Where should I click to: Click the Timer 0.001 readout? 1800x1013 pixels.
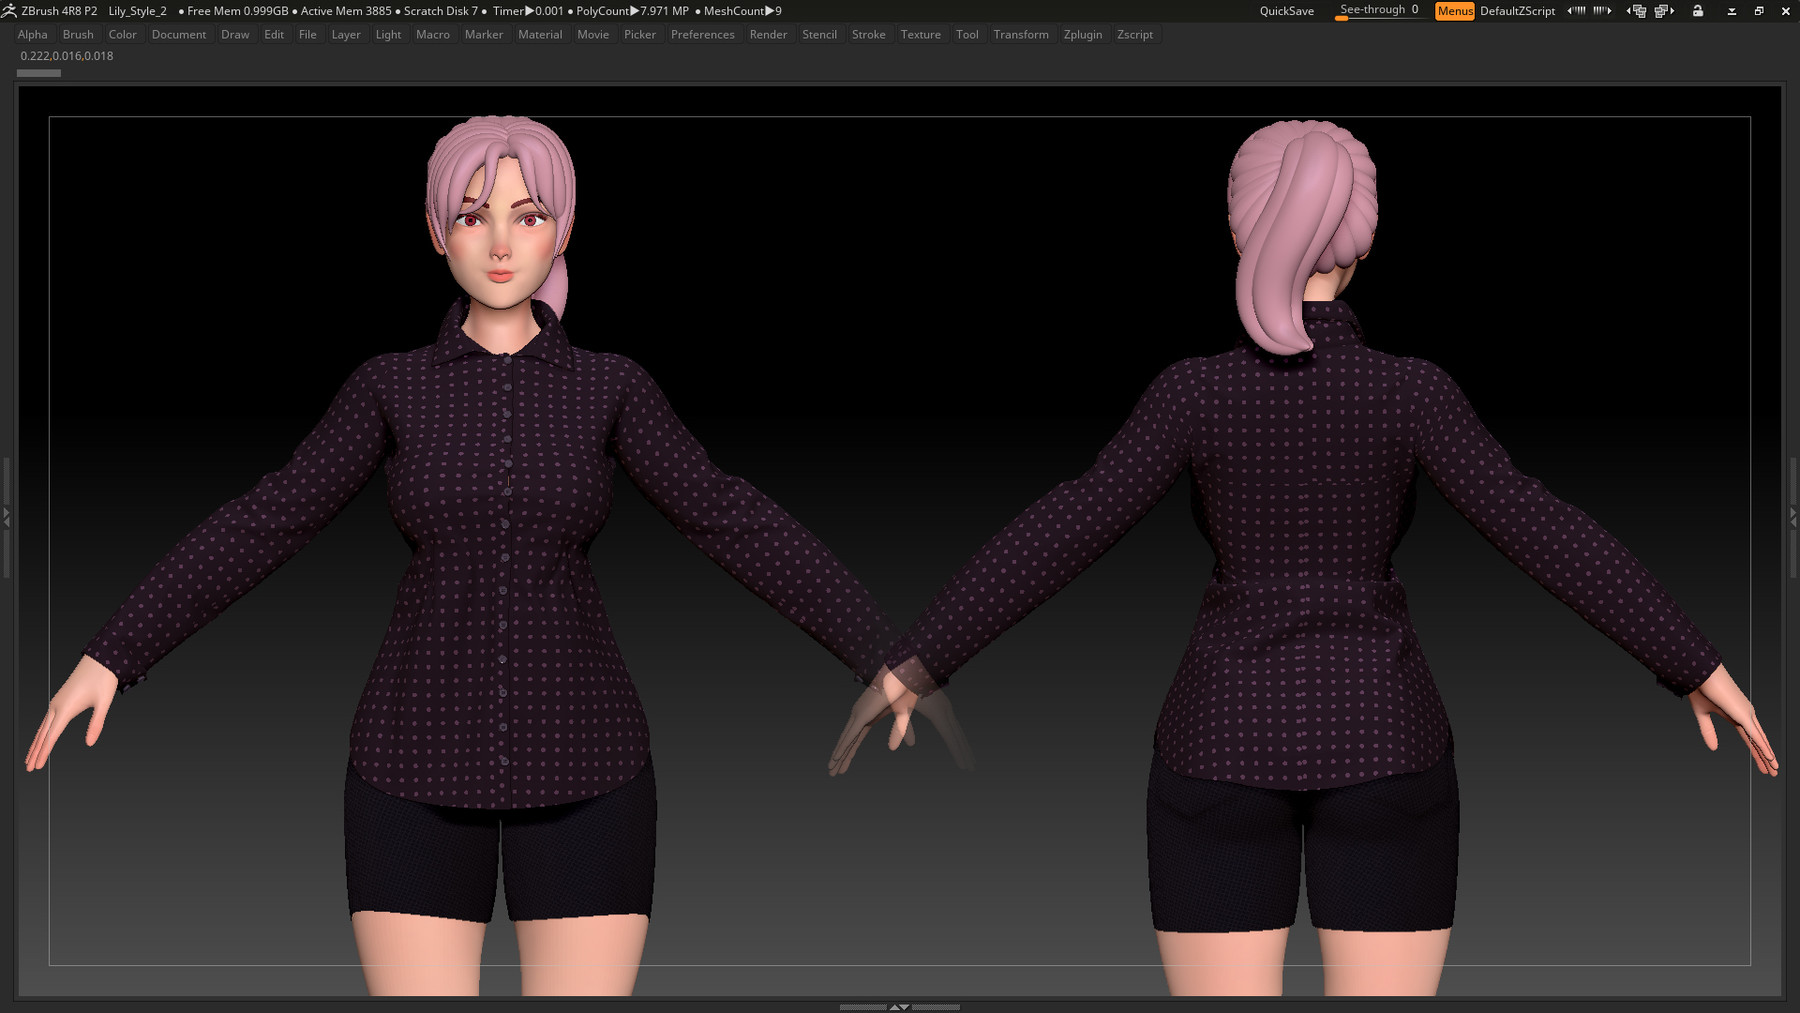point(528,11)
